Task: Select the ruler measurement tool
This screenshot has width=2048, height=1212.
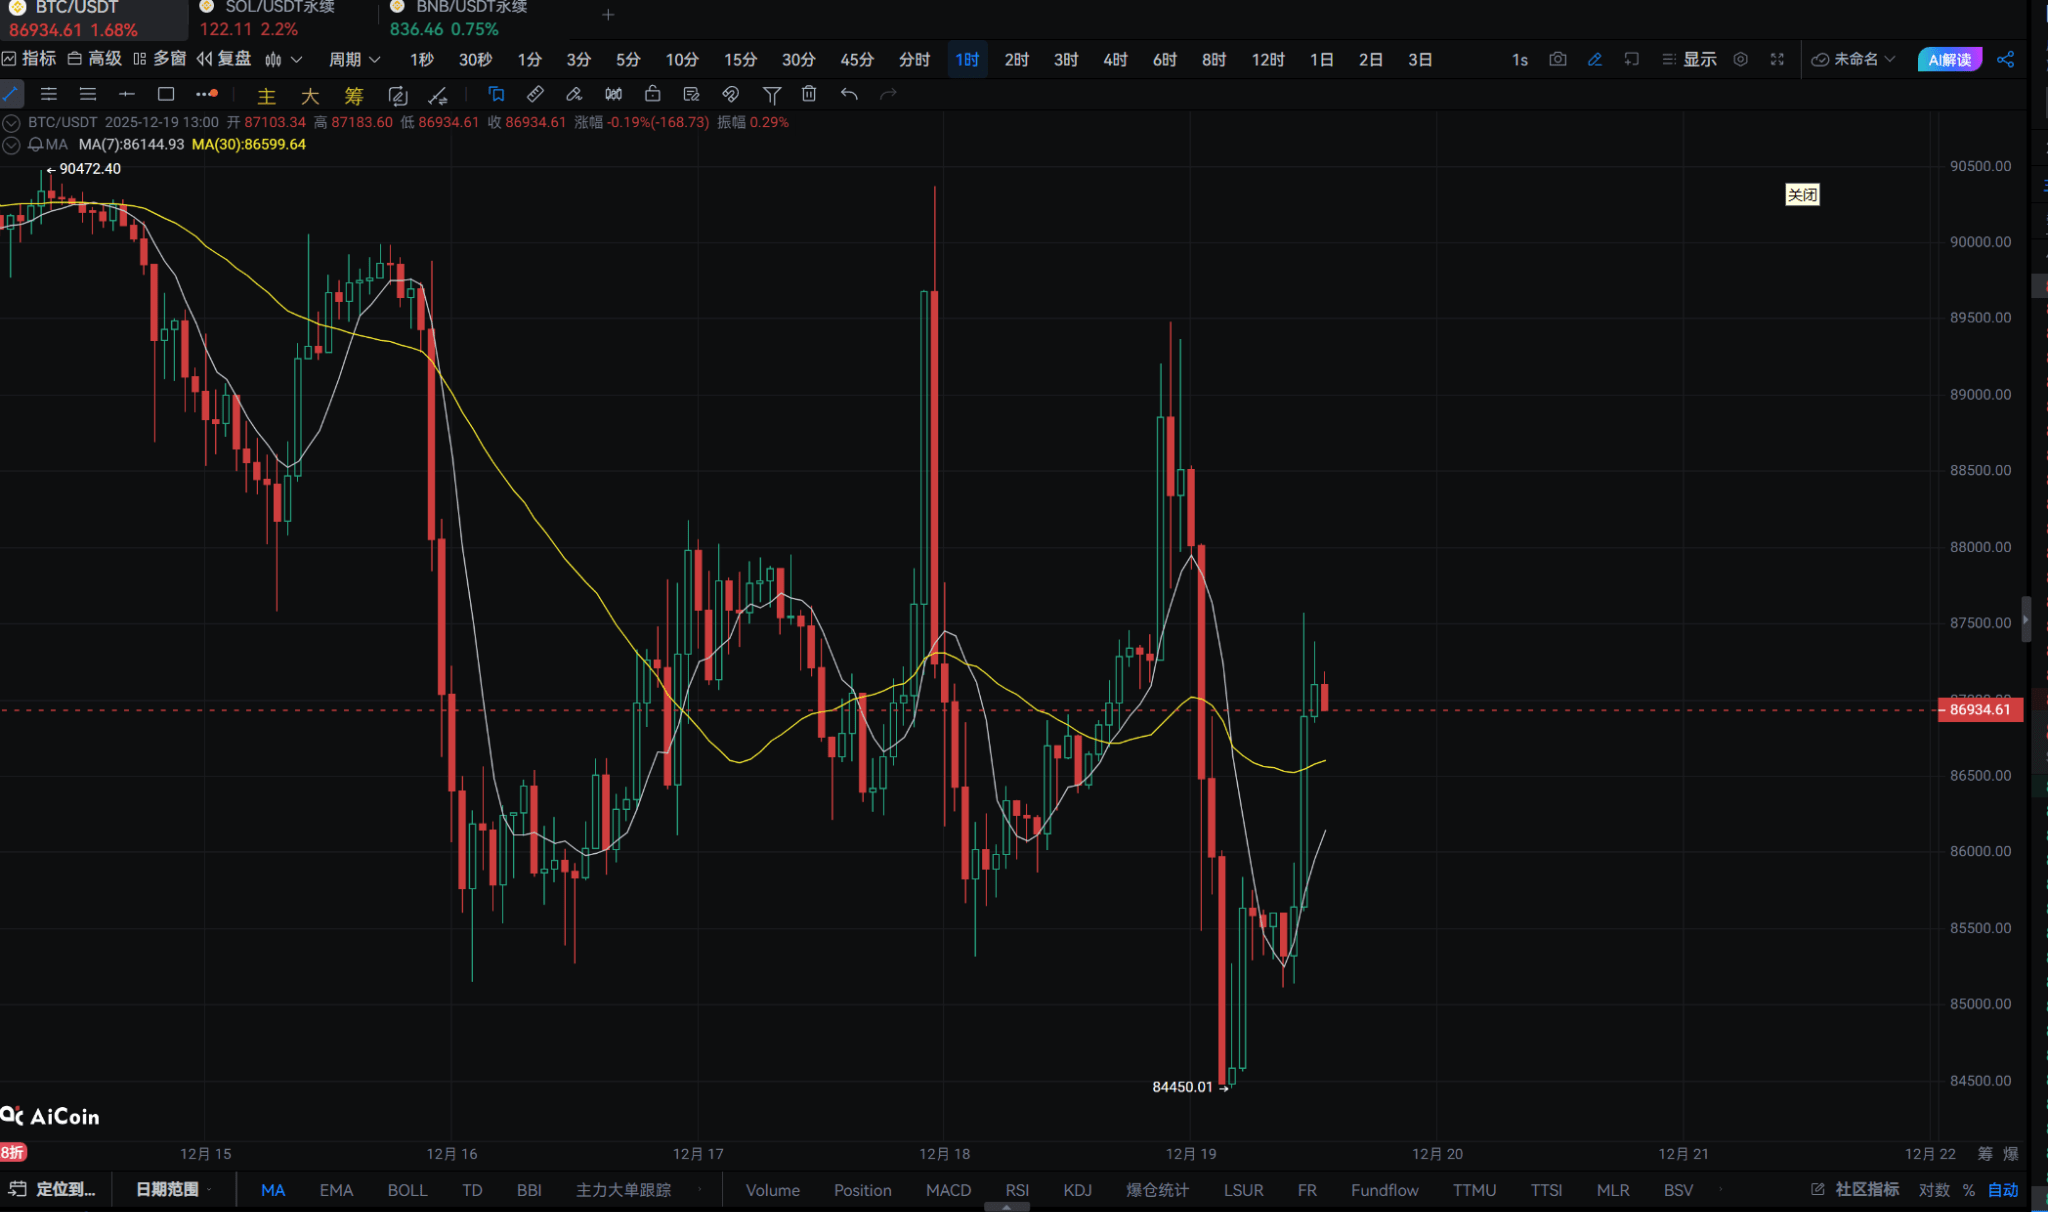Action: click(x=535, y=94)
